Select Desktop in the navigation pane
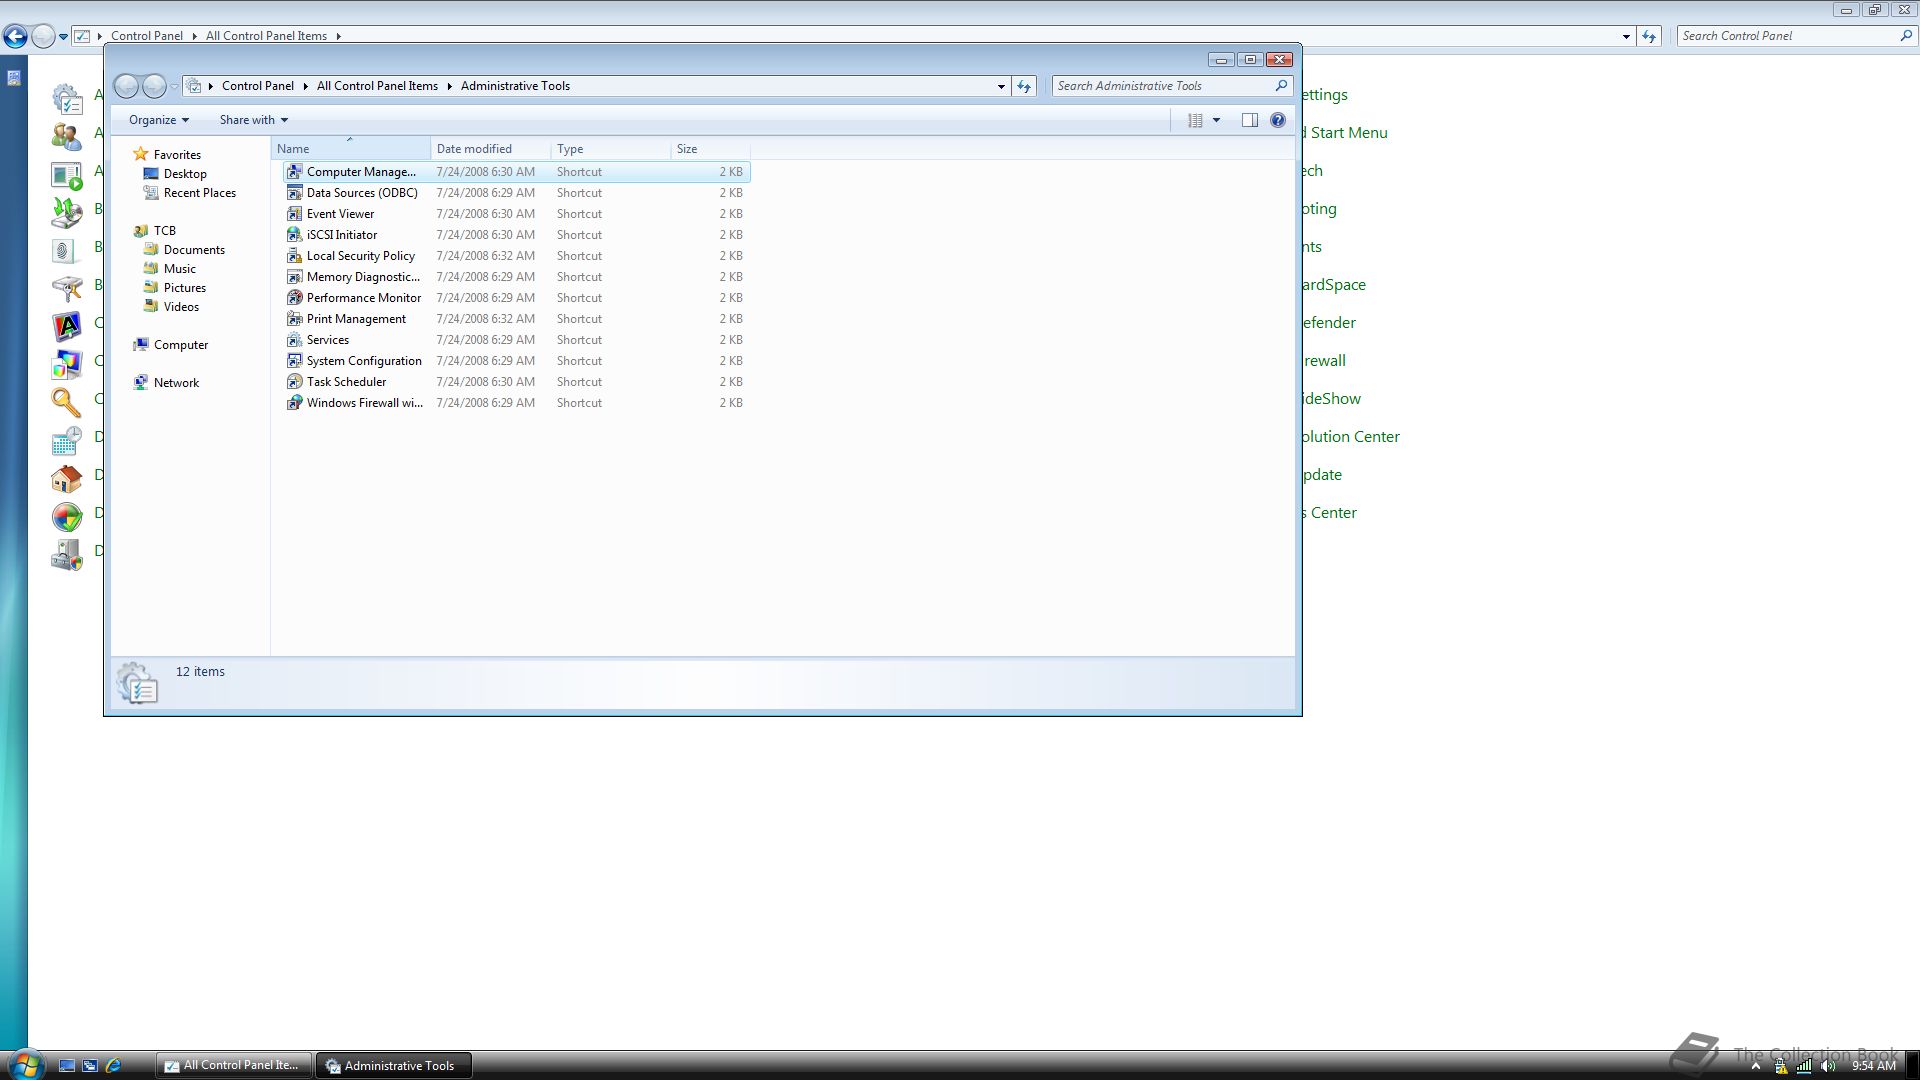The width and height of the screenshot is (1920, 1080). tap(185, 174)
